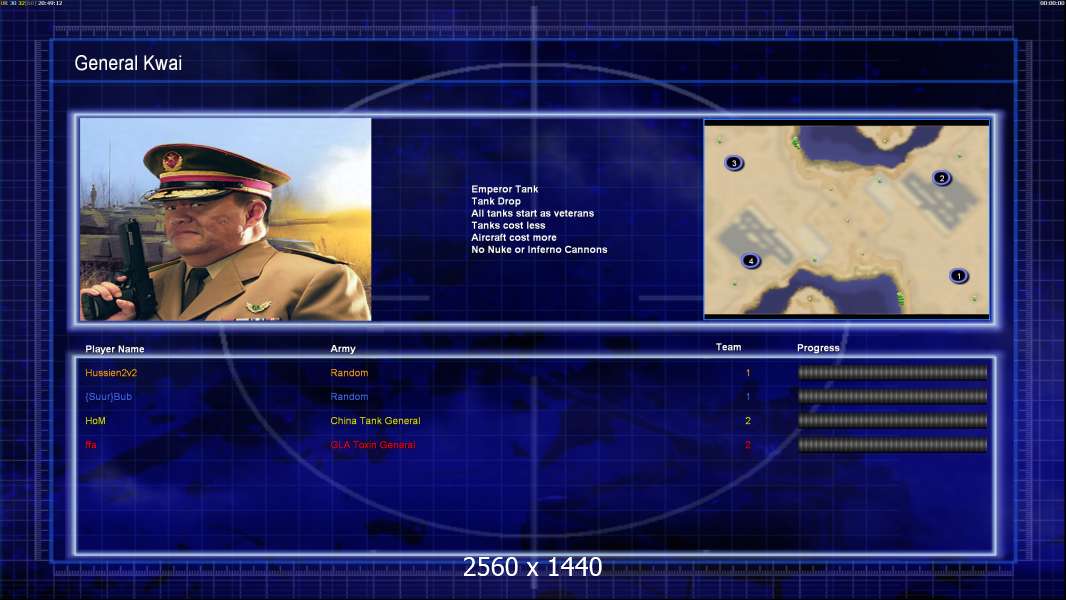The width and height of the screenshot is (1066, 600).
Task: Click the "Aircraft cost more" line
Action: 513,238
